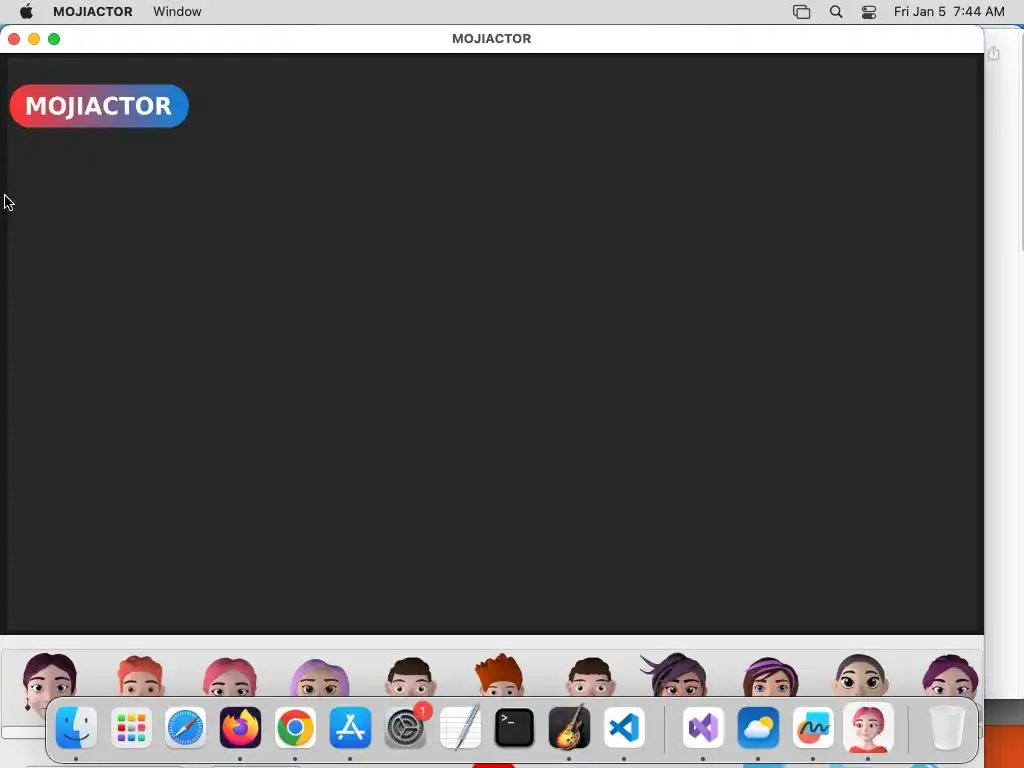Viewport: 1024px width, 768px height.
Task: Select the avatar with spiky orange hair
Action: point(500,675)
